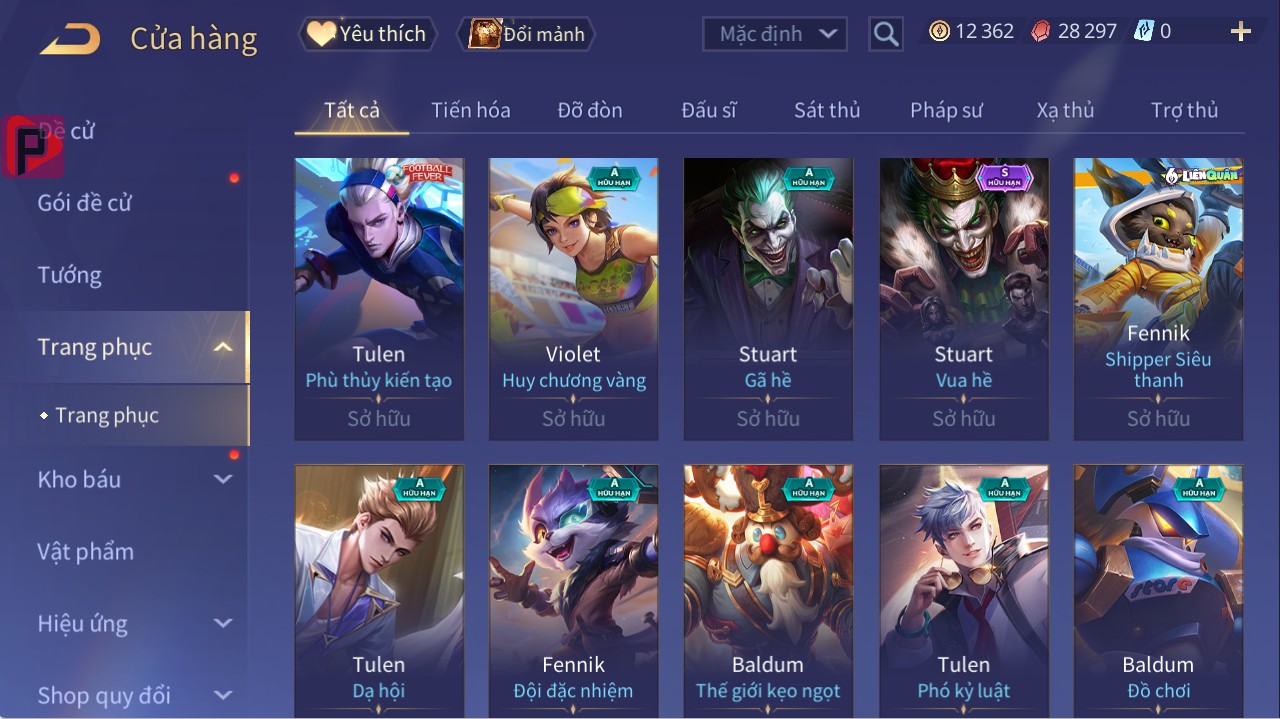
Task: Open the Yêu thích heart favorites
Action: point(368,34)
